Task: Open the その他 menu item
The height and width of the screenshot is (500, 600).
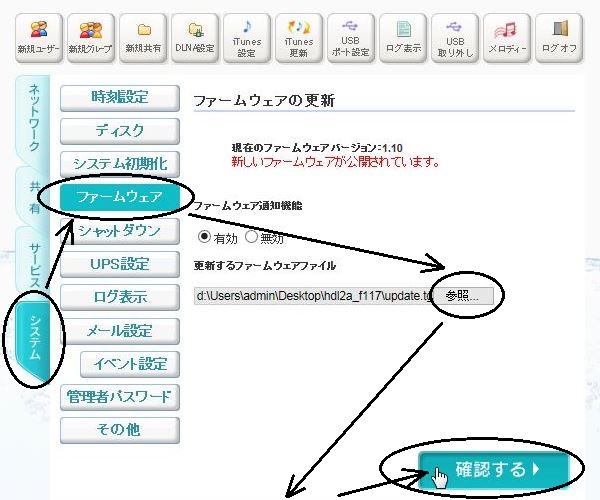Action: tap(120, 430)
